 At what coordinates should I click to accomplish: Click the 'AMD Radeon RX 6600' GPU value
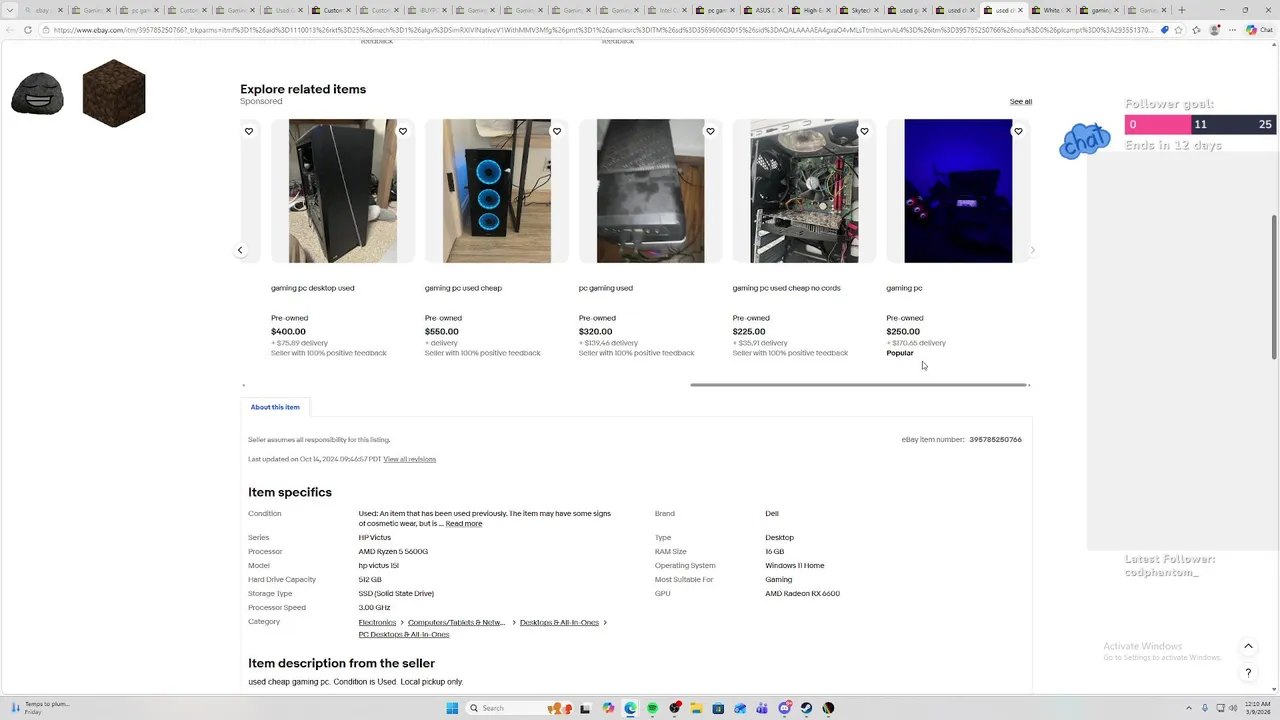pyautogui.click(x=802, y=594)
